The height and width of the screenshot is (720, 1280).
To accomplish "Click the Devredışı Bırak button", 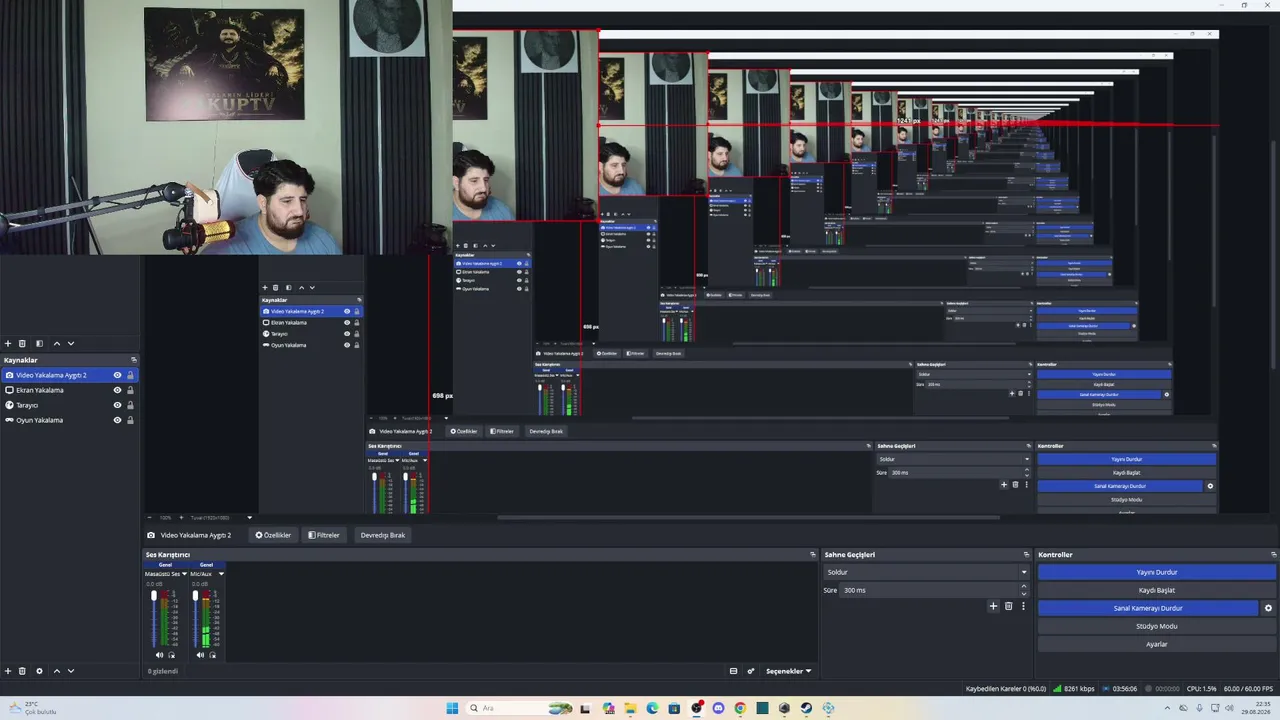I will tap(383, 535).
